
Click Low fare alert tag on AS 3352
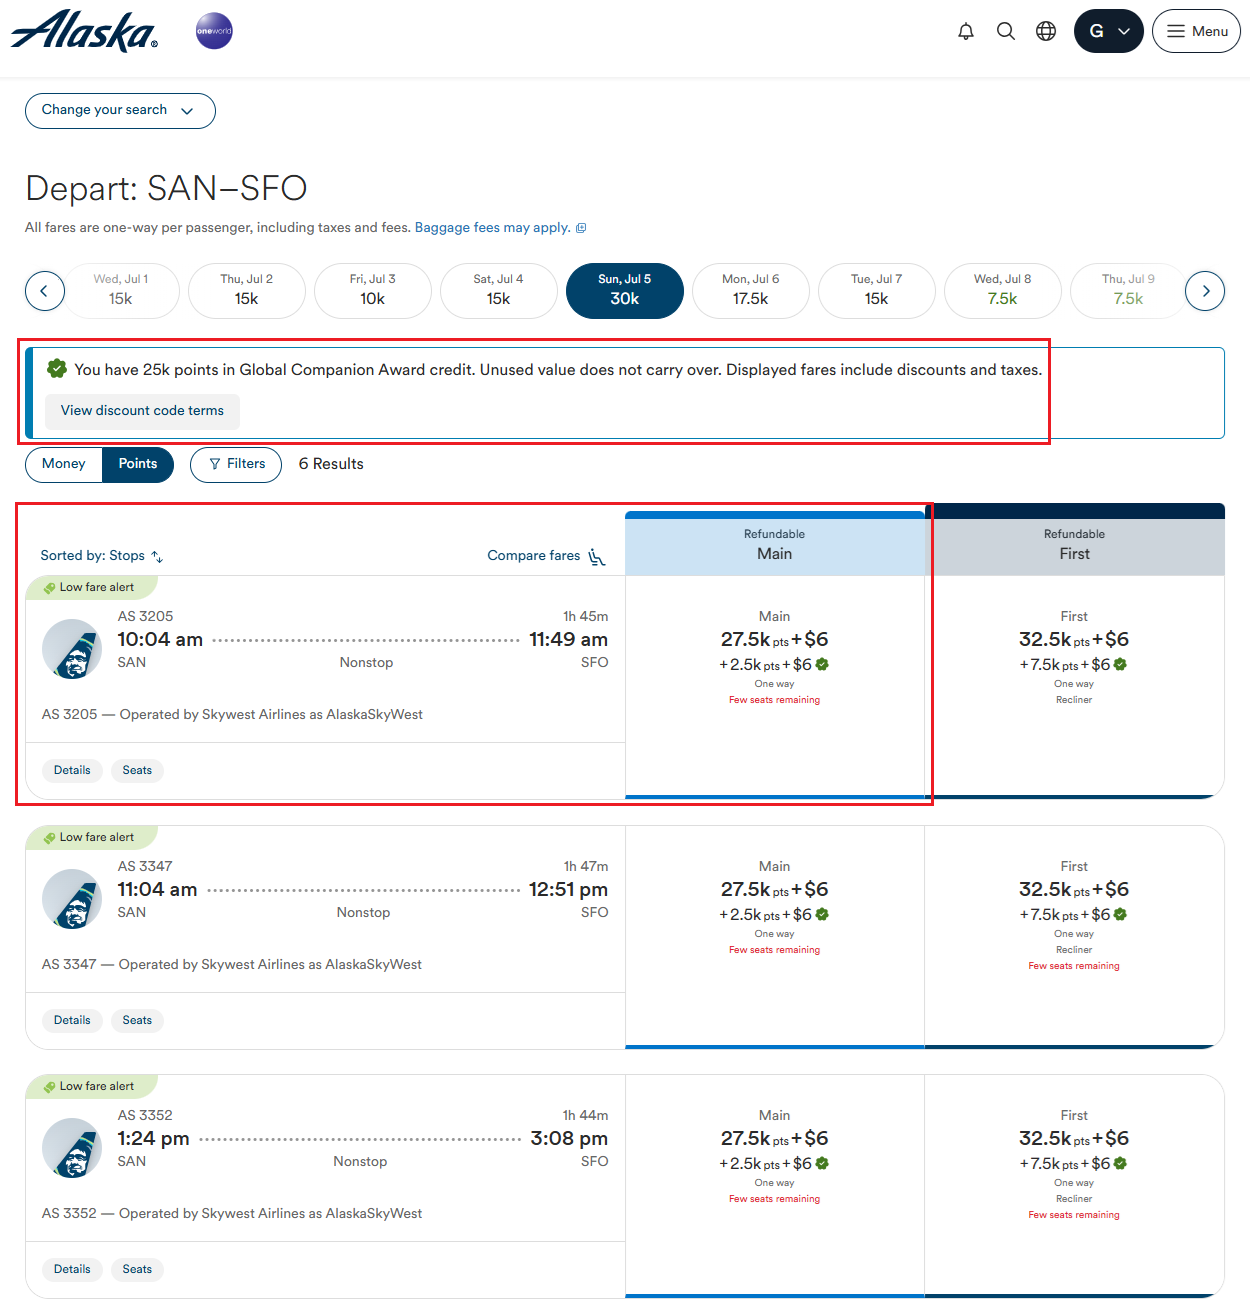pyautogui.click(x=91, y=1086)
